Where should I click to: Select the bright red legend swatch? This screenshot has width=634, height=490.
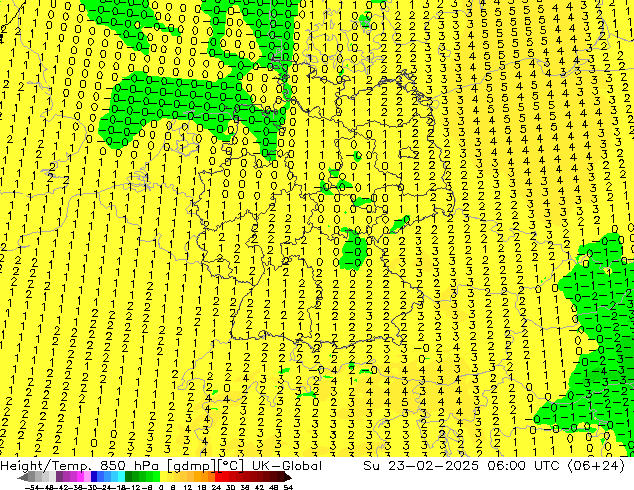pos(218,476)
